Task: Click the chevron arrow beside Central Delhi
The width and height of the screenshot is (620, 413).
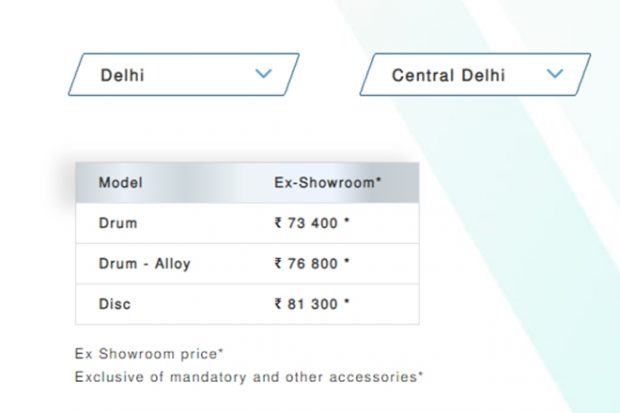Action: (556, 75)
